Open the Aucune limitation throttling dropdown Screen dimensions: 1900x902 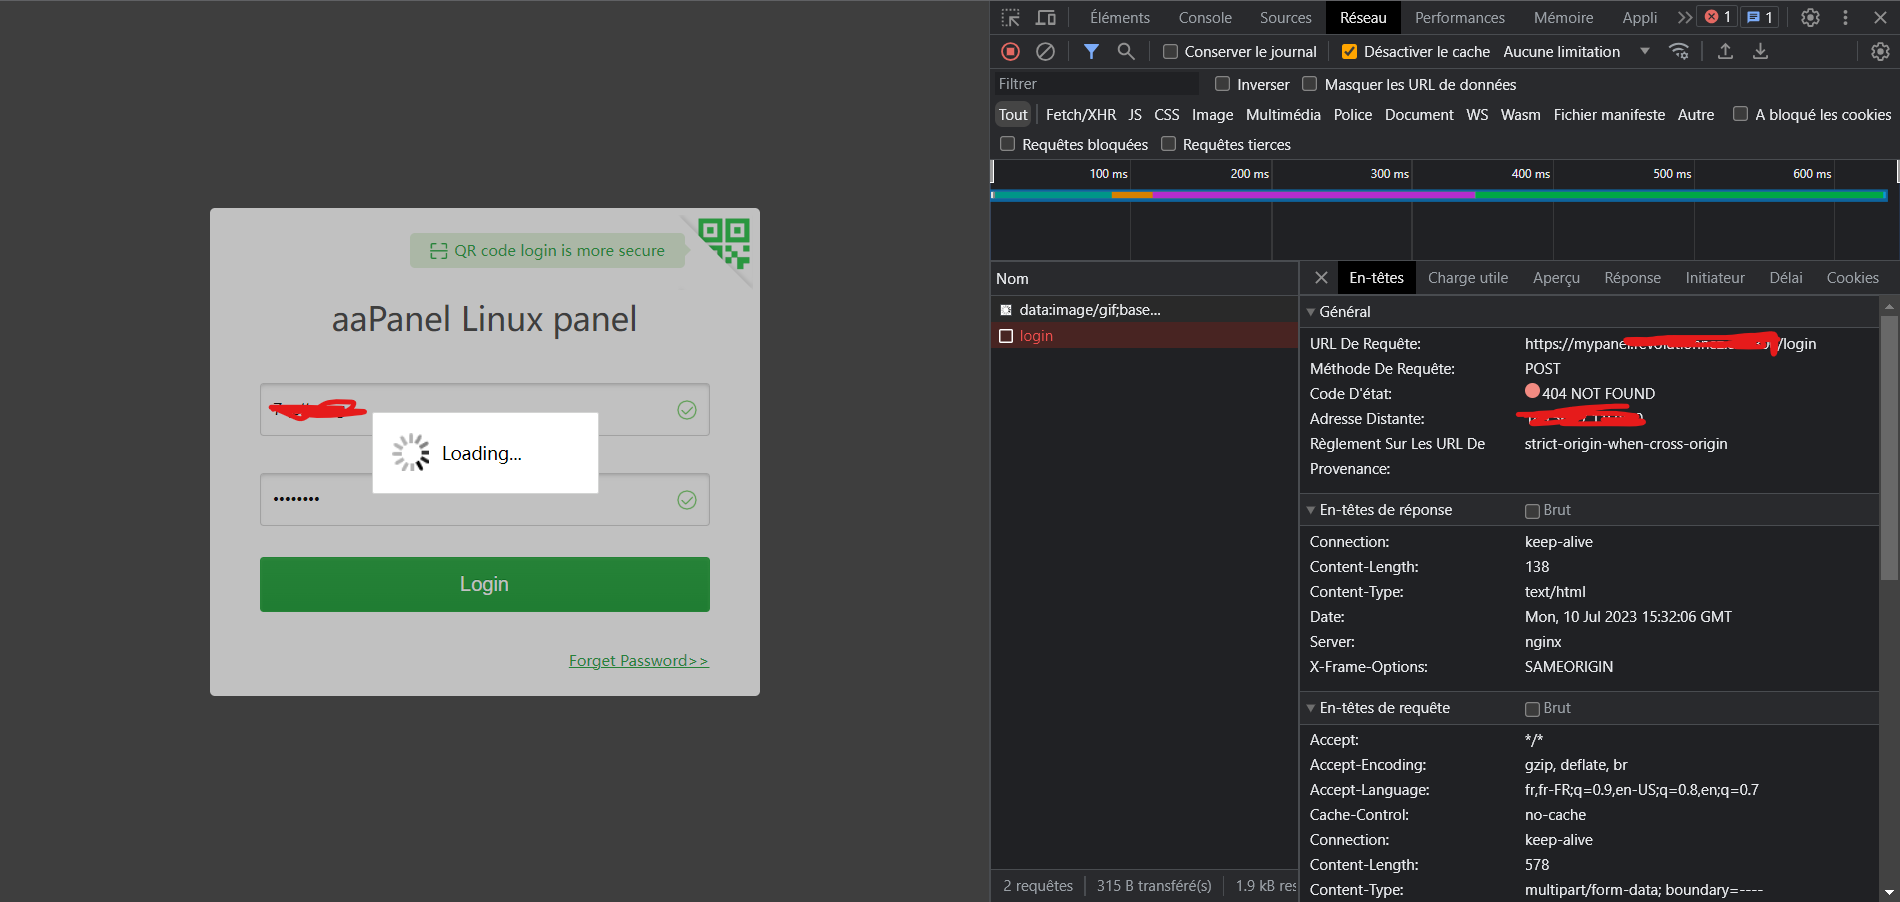[x=1576, y=52]
